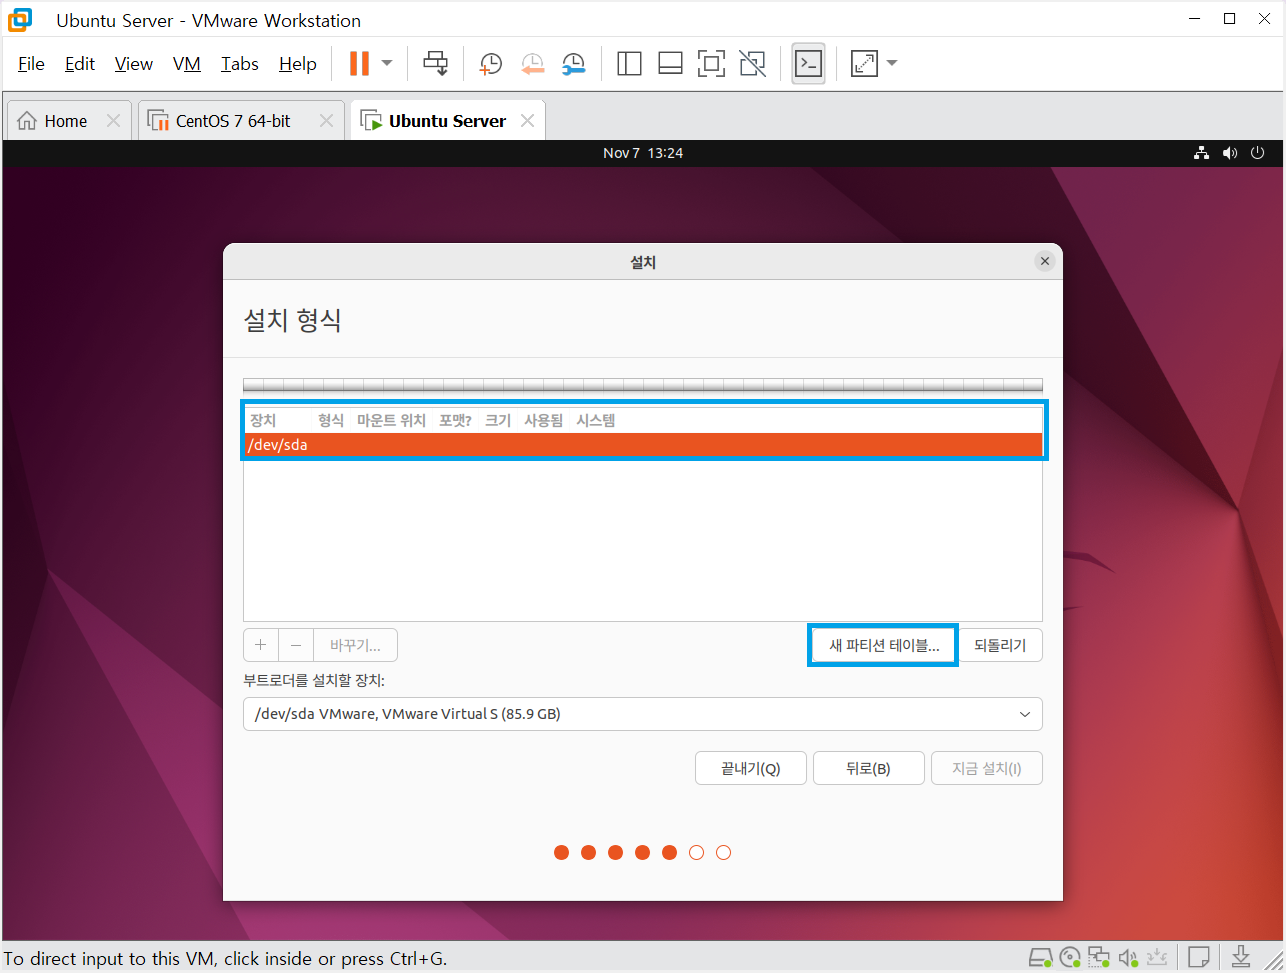This screenshot has width=1286, height=973.
Task: Click the CD/DVD drive status icon
Action: (x=1070, y=957)
